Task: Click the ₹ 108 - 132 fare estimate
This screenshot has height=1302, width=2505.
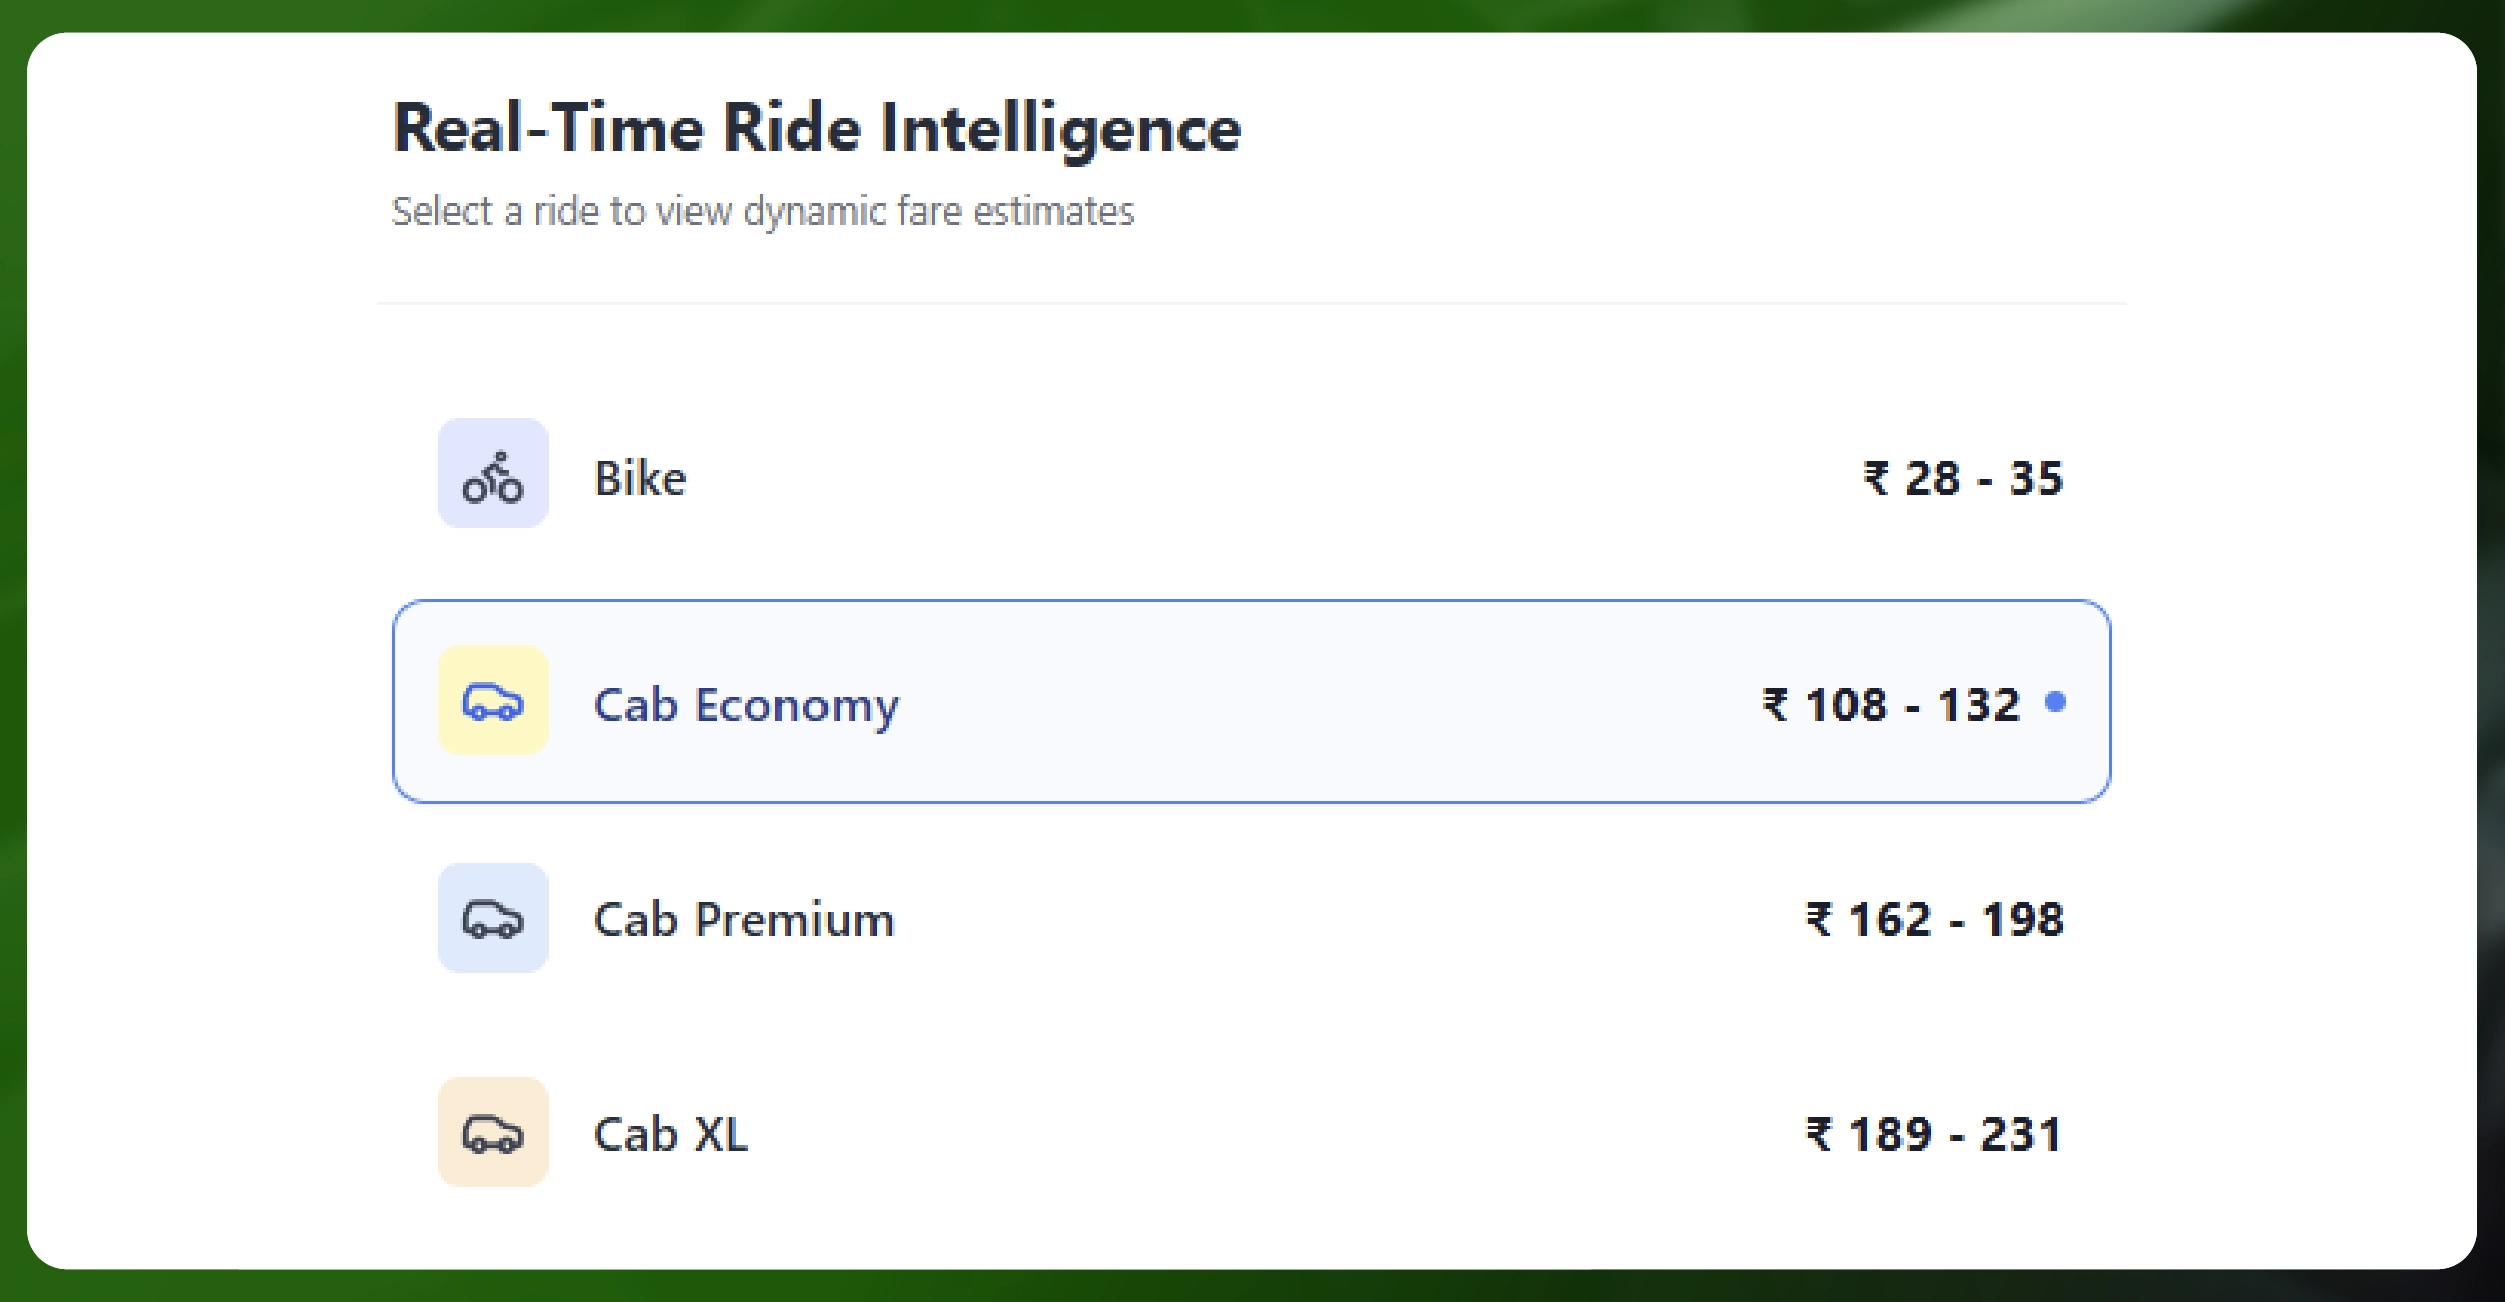Action: (1890, 705)
